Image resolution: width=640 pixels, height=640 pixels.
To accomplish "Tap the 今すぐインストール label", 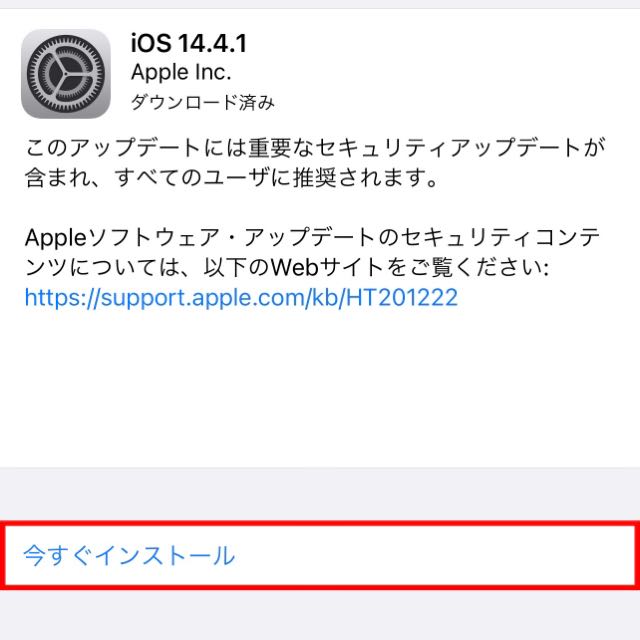I will tap(129, 556).
